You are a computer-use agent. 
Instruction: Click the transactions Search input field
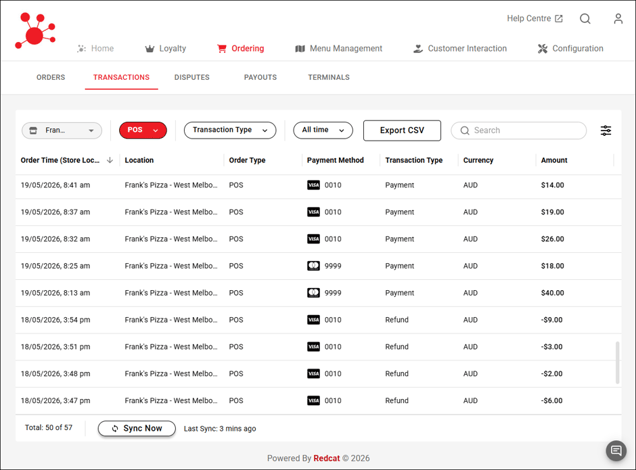click(x=519, y=131)
